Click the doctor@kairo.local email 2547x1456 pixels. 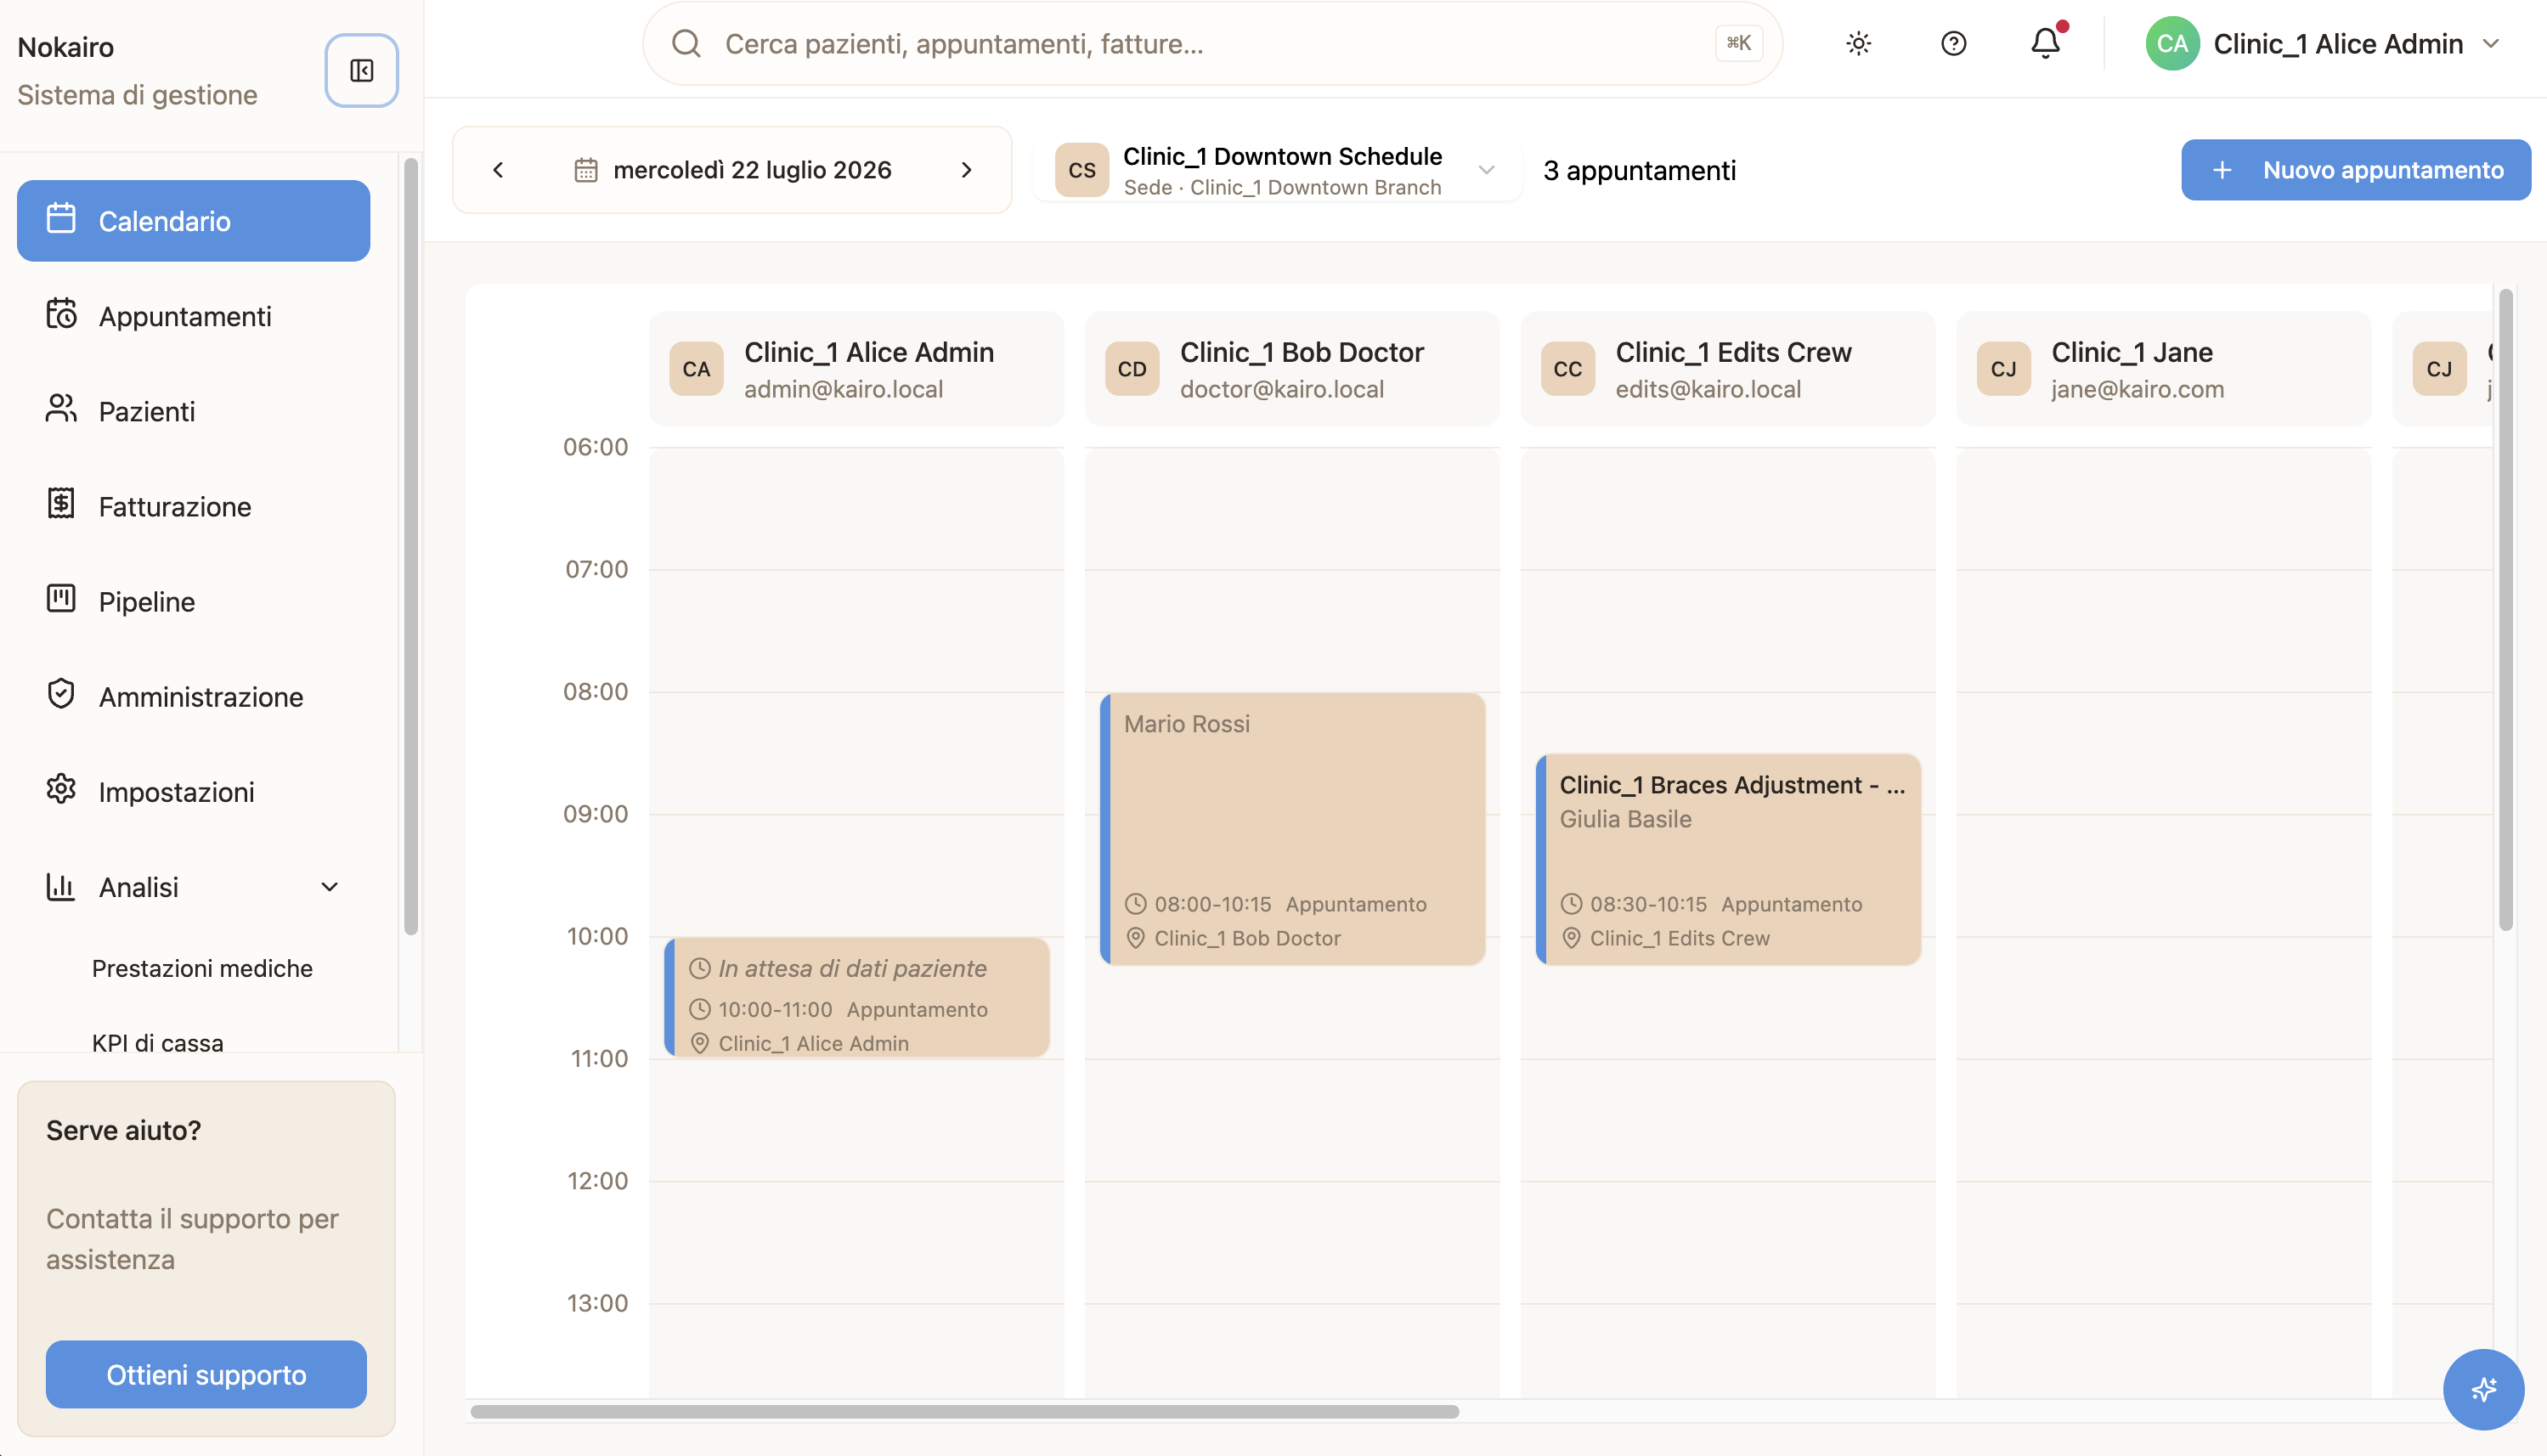point(1281,389)
